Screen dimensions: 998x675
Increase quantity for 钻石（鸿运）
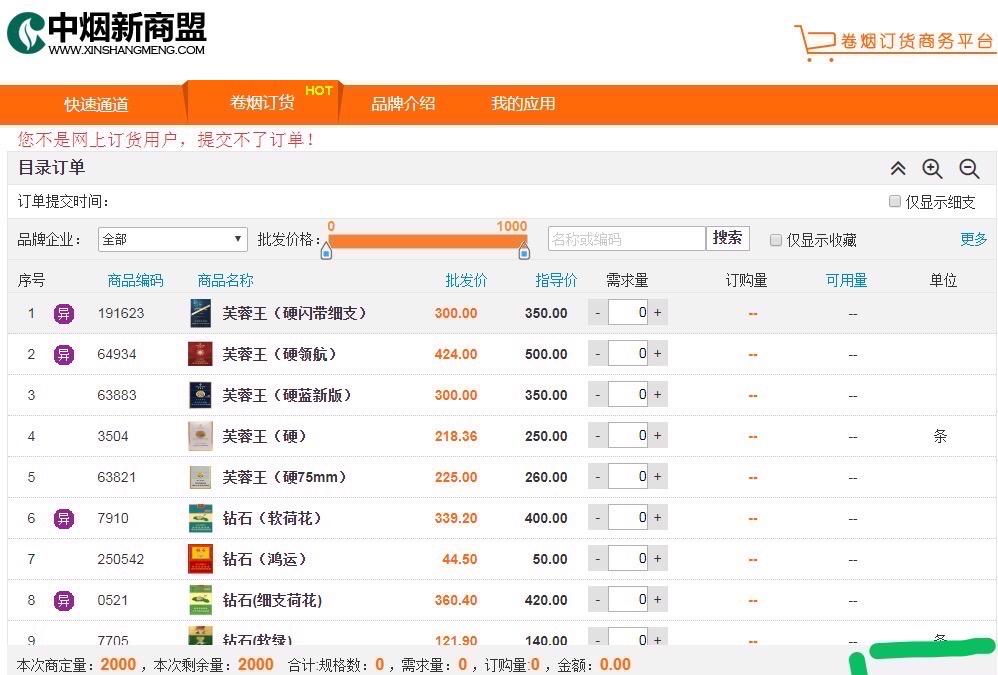pyautogui.click(x=657, y=558)
